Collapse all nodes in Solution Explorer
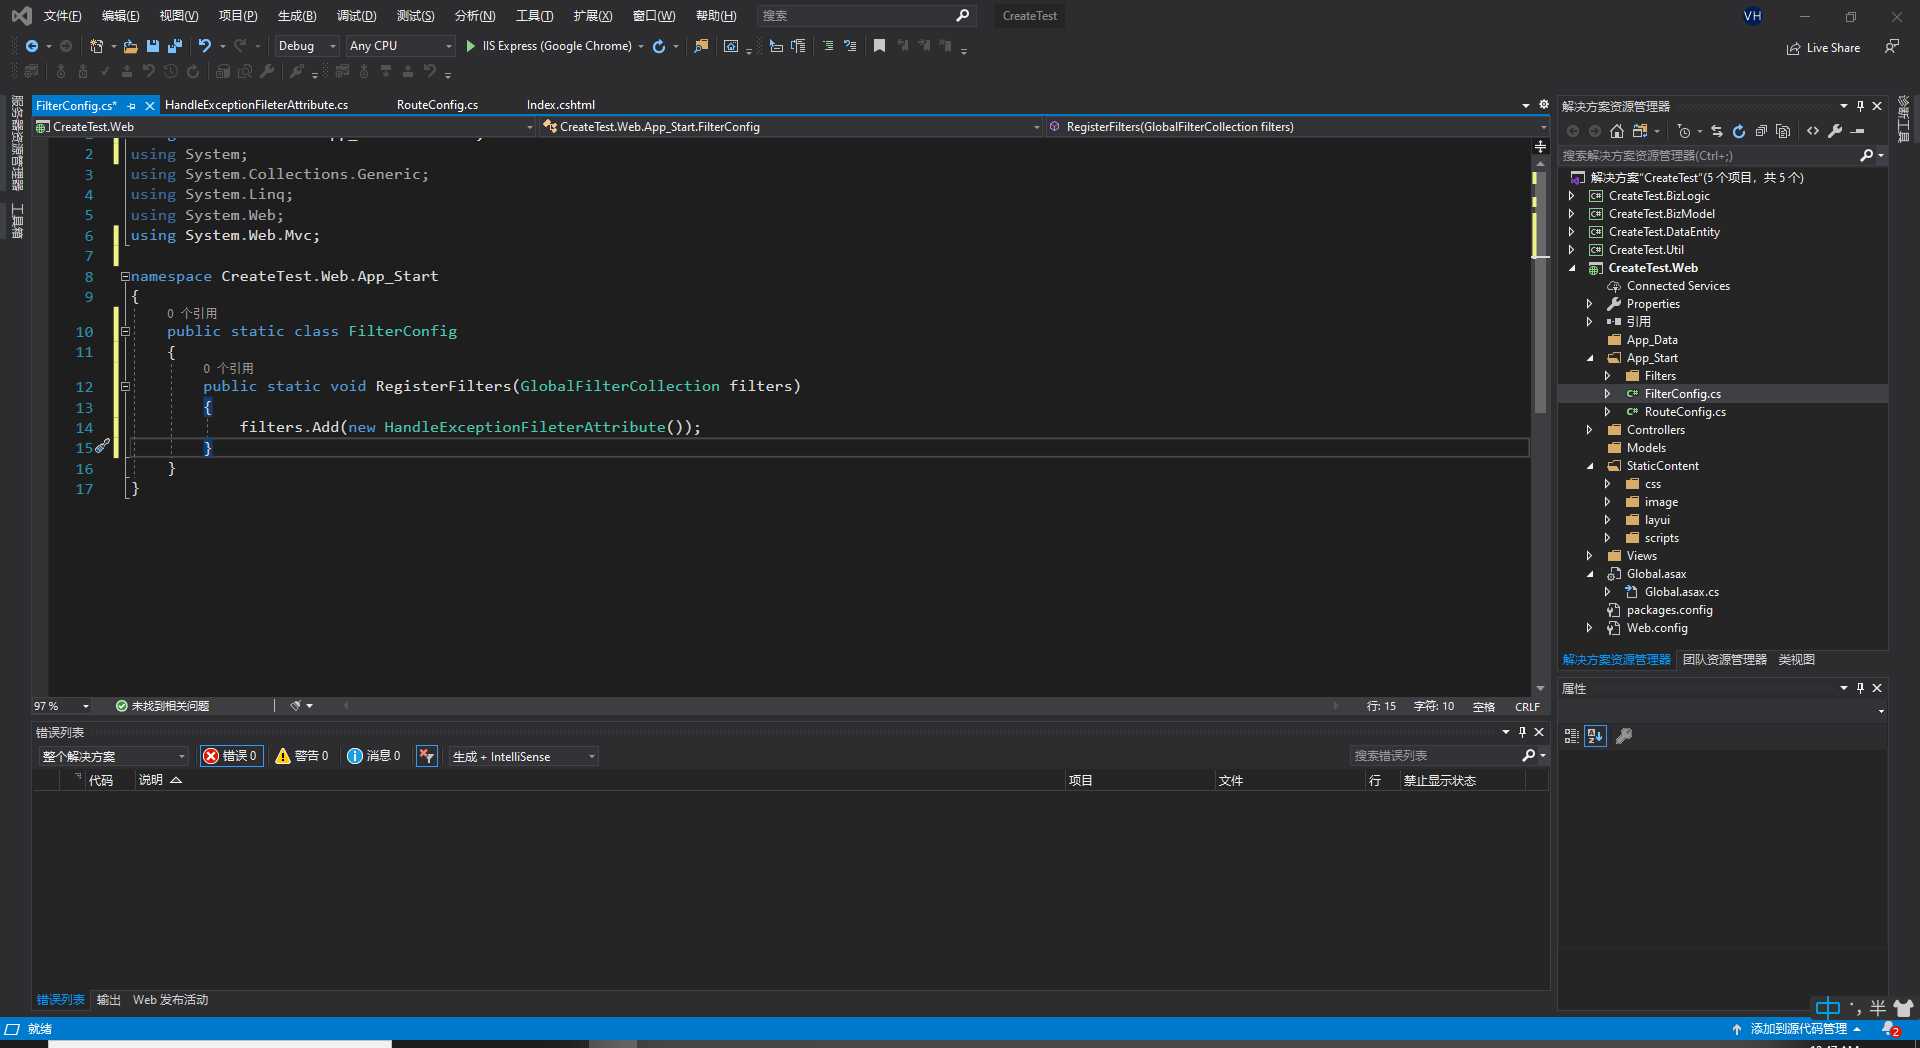 [1761, 131]
